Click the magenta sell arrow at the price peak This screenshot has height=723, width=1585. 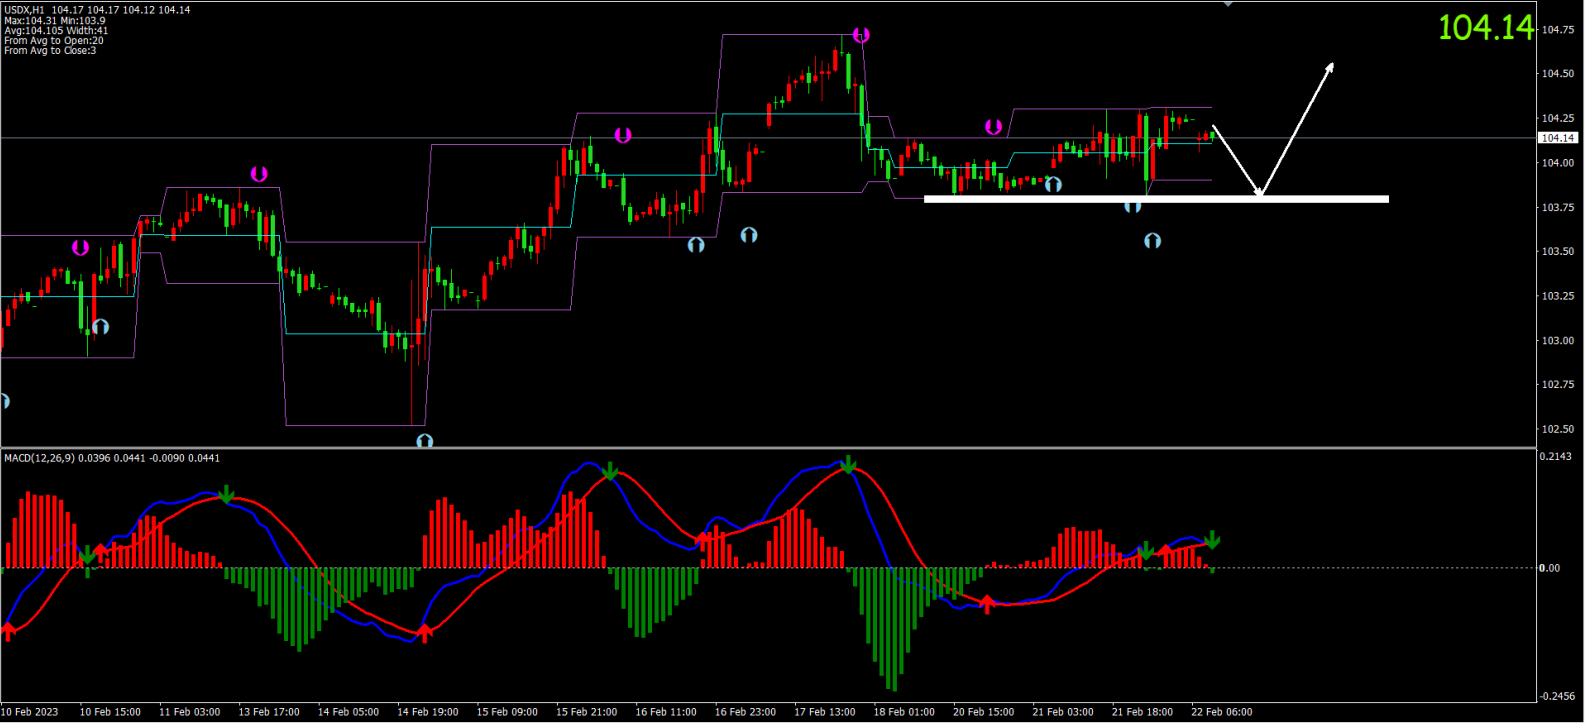point(861,36)
